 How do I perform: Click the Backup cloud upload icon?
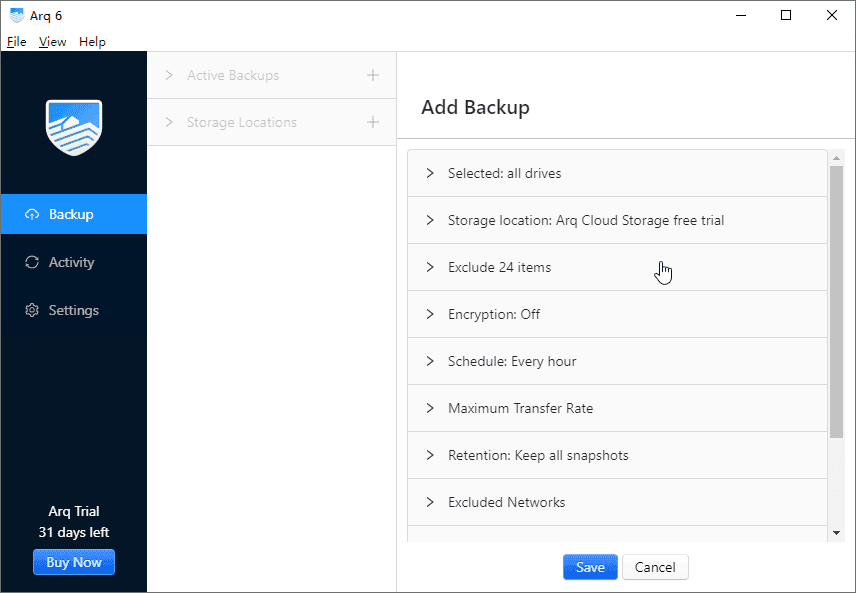click(x=32, y=214)
